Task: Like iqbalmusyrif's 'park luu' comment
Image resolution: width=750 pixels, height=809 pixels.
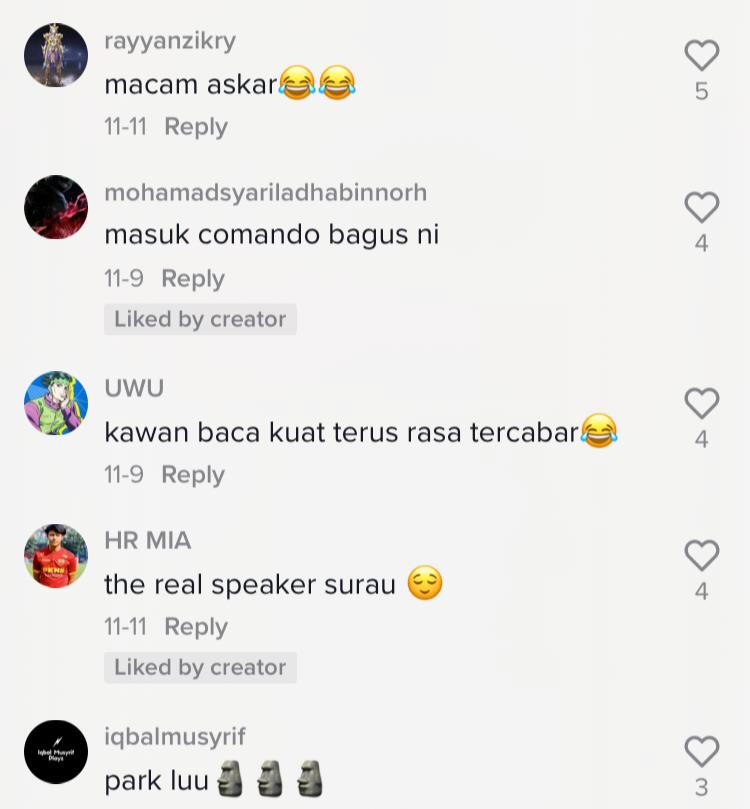Action: 702,751
